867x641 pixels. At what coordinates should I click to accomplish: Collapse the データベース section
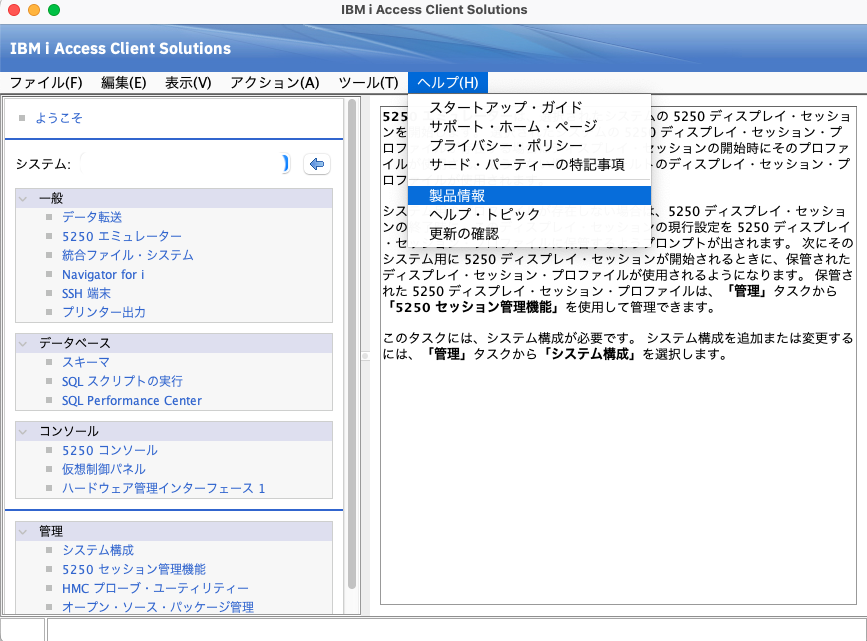coord(22,343)
